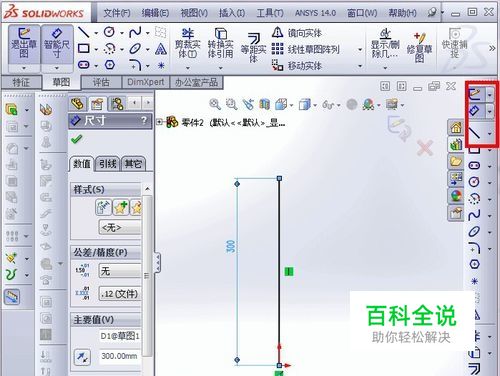
Task: Open the style <无> combo box
Action: [x=120, y=228]
